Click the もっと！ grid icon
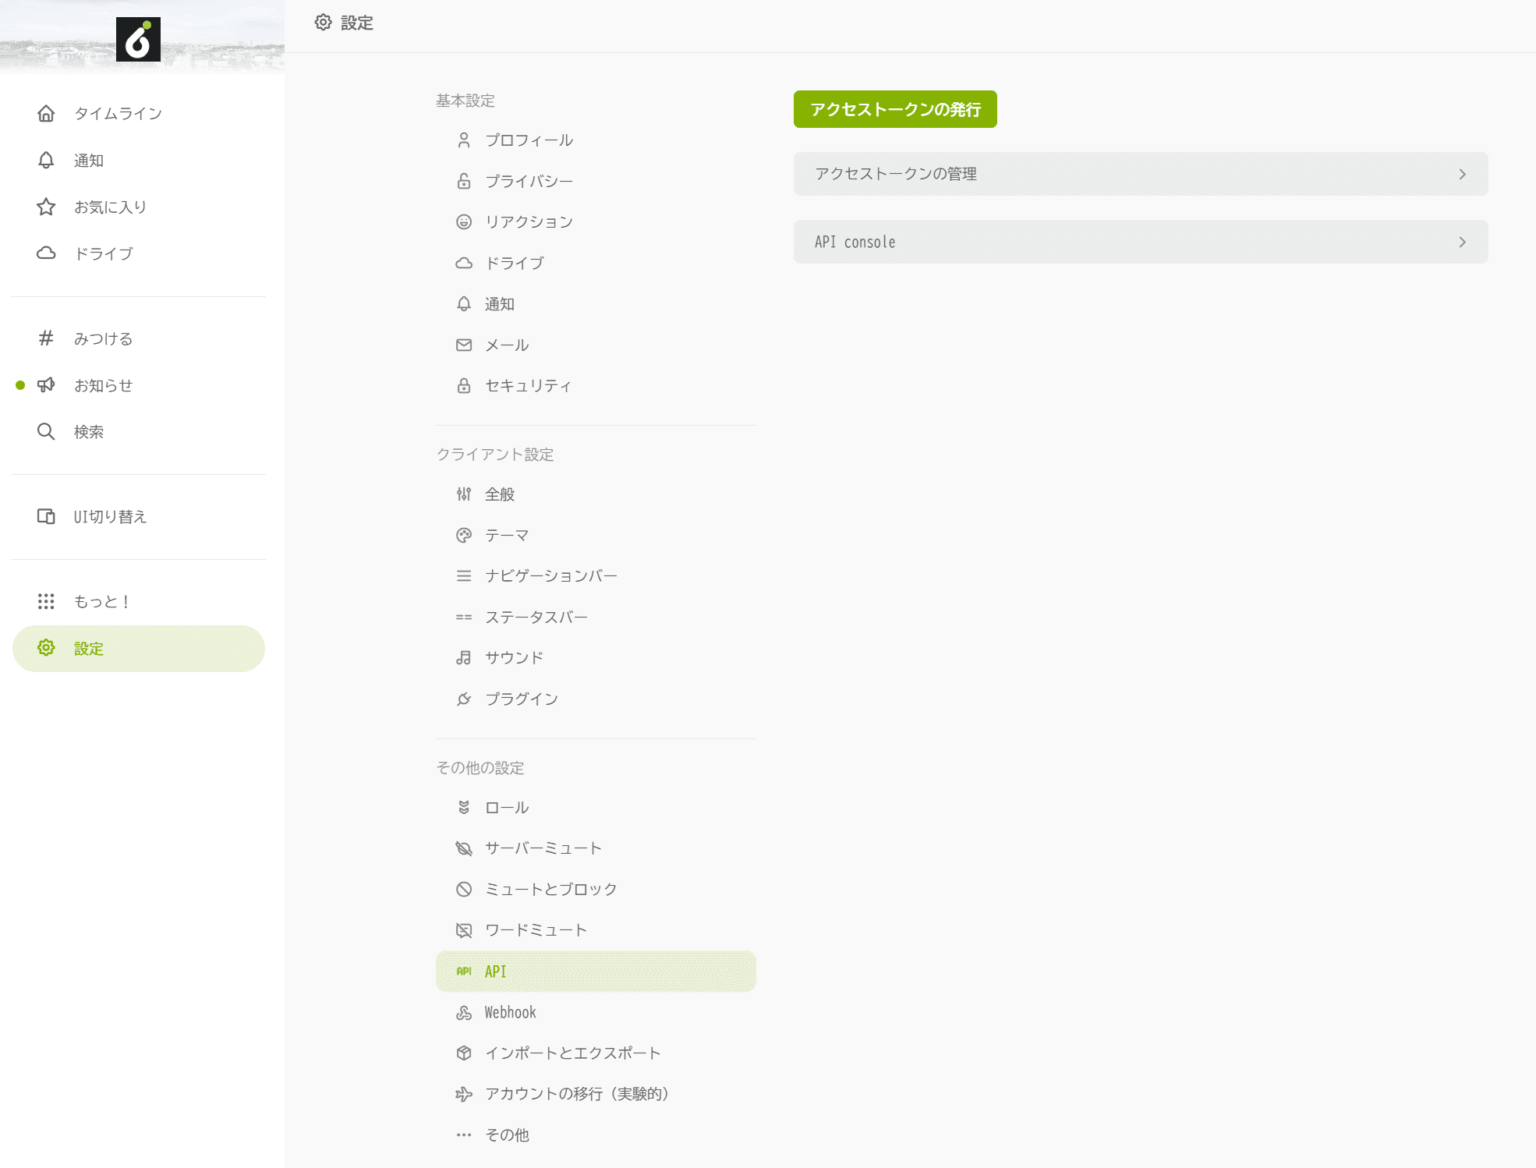Image resolution: width=1536 pixels, height=1168 pixels. pos(46,601)
